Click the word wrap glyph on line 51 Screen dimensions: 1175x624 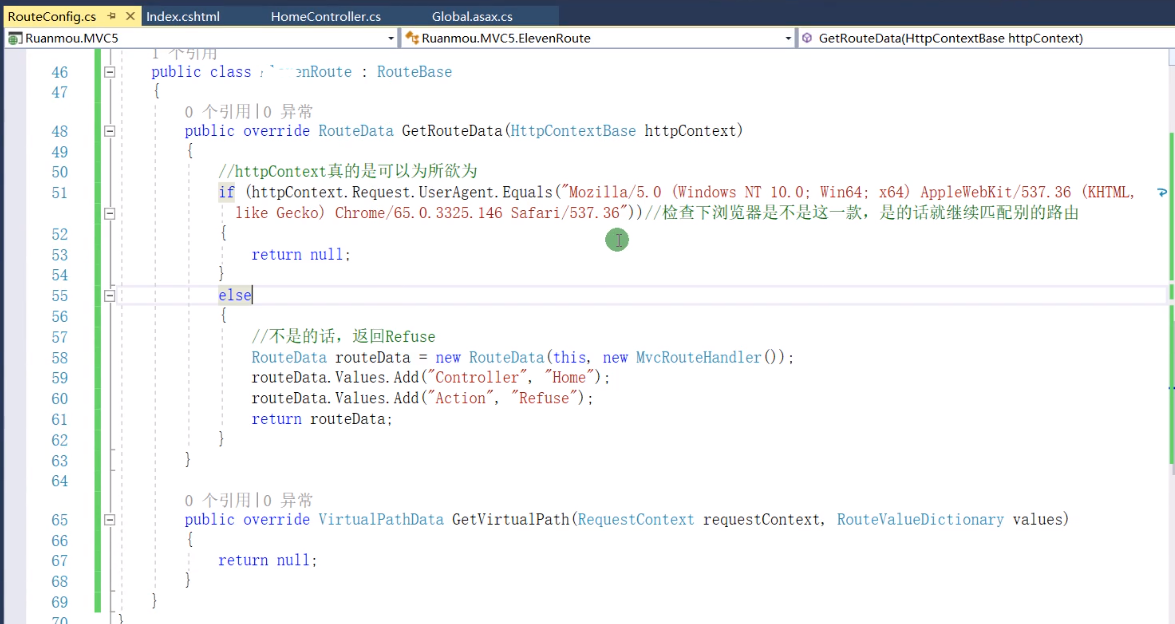pyautogui.click(x=1162, y=193)
